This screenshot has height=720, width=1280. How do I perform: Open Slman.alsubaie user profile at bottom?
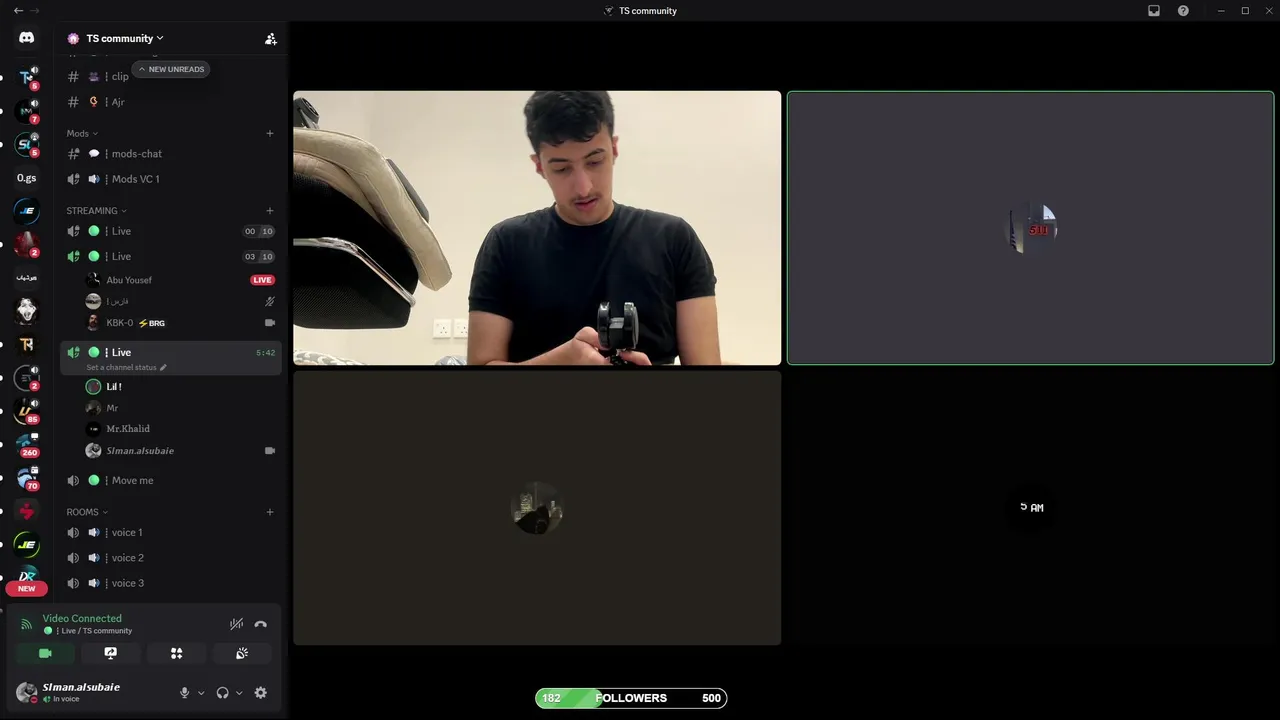click(x=70, y=692)
